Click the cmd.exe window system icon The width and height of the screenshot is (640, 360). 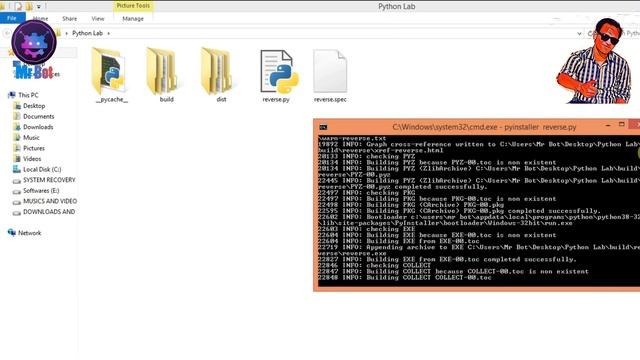323,127
